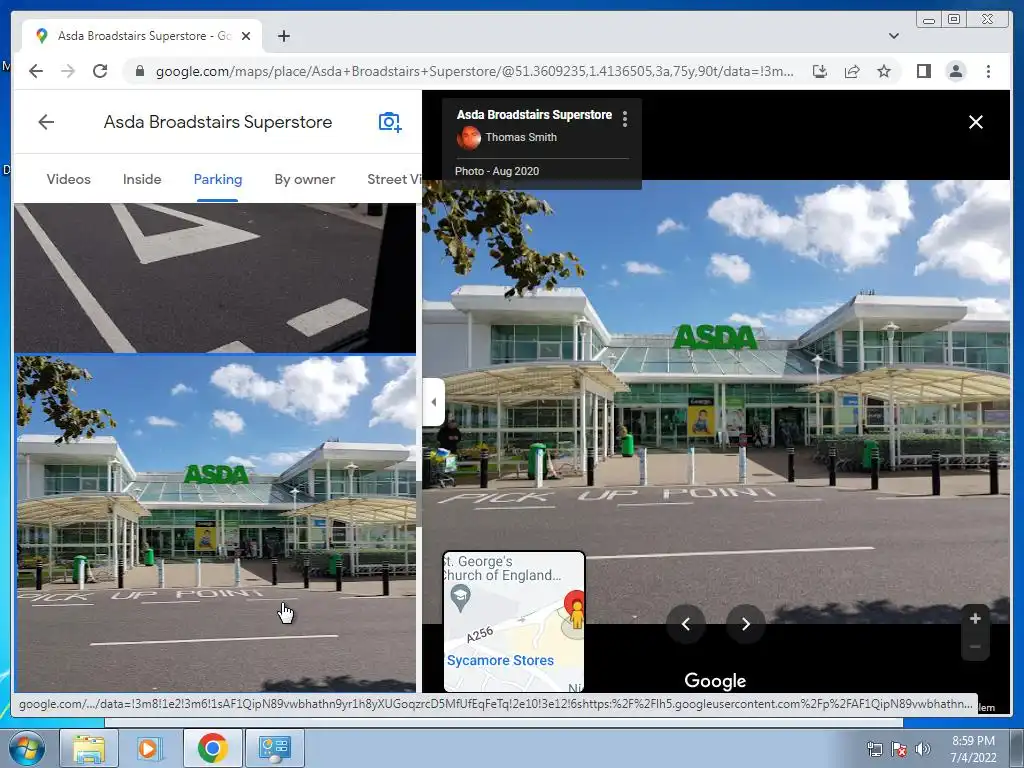Open the Action Center flag icon
Image resolution: width=1024 pixels, height=768 pixels.
click(x=899, y=749)
